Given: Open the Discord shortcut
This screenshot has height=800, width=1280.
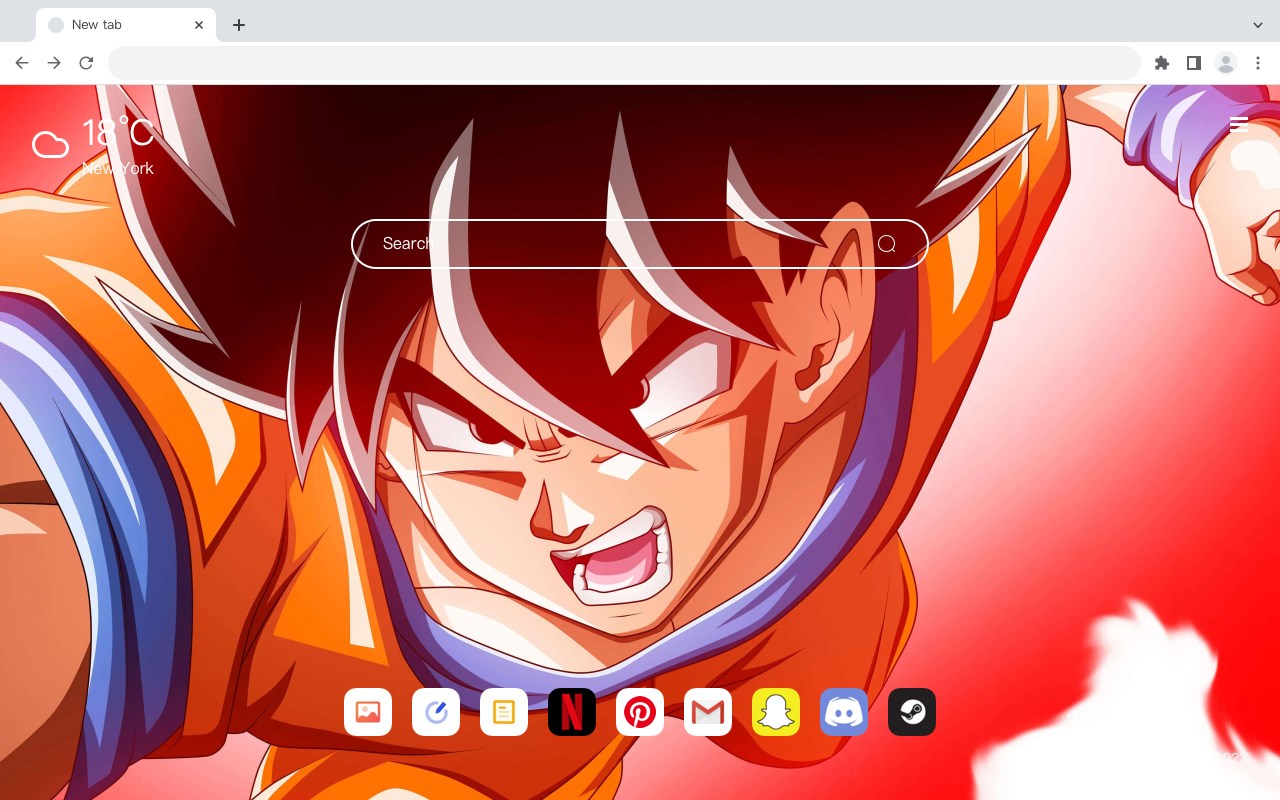Looking at the screenshot, I should pos(844,712).
